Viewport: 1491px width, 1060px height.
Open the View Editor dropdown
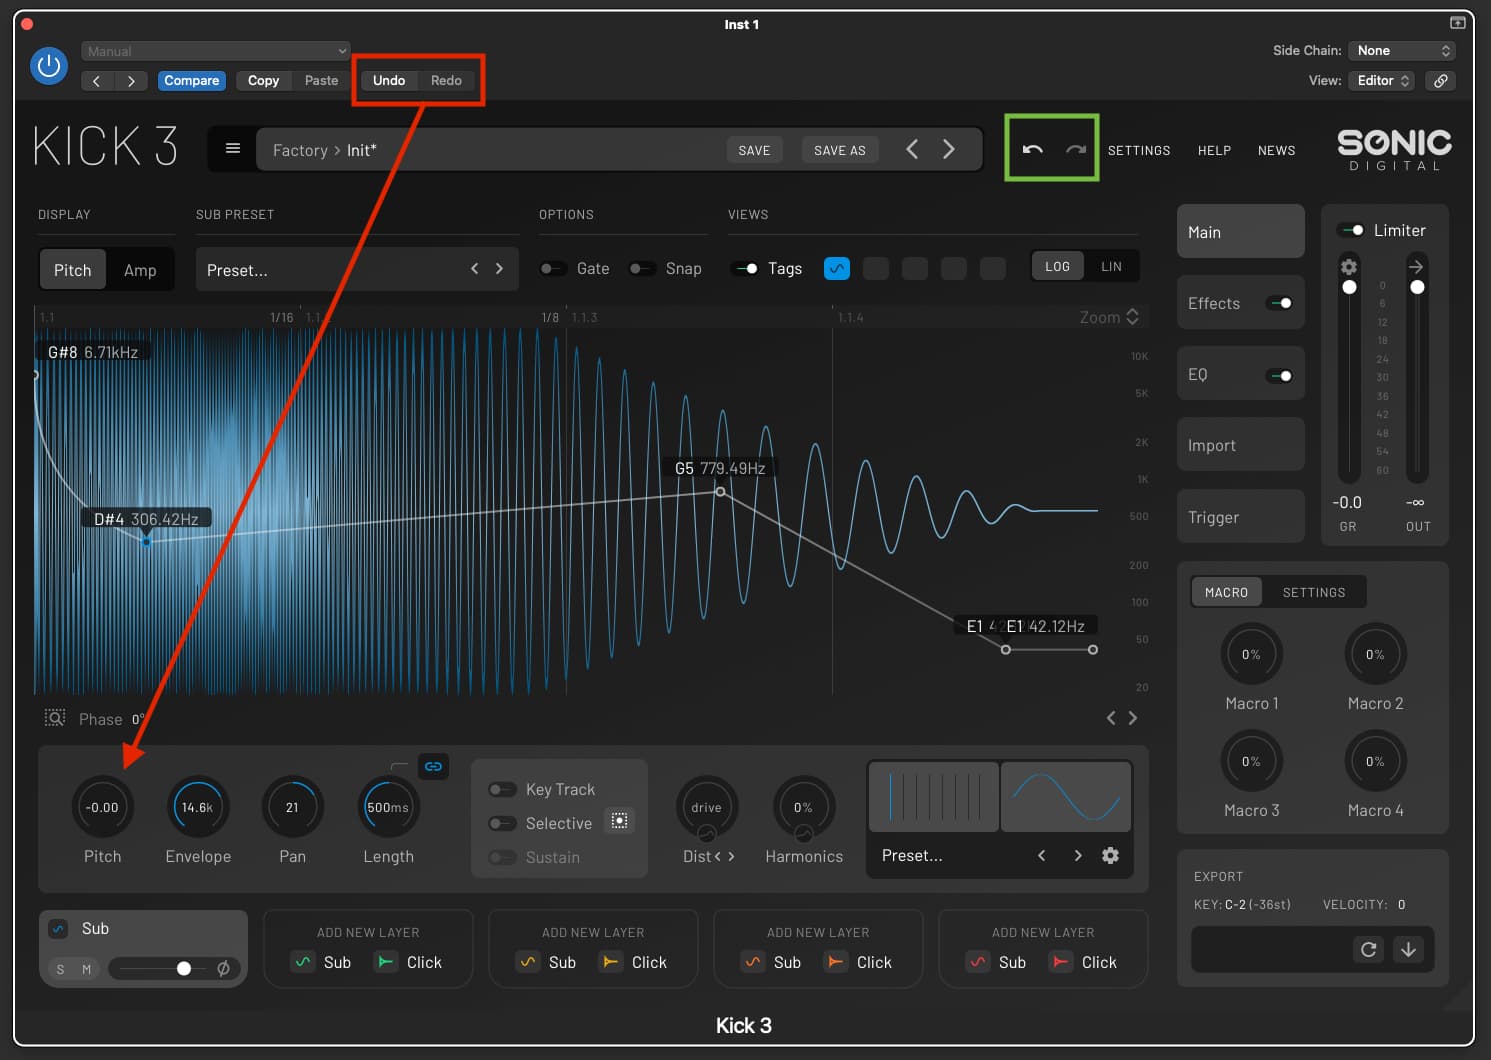pyautogui.click(x=1384, y=81)
